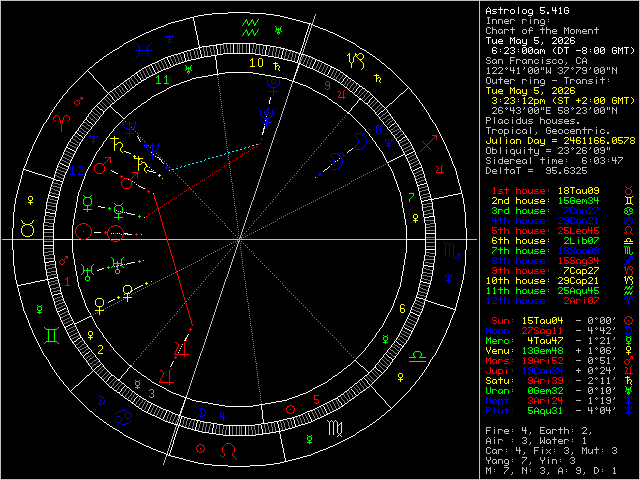
Task: Click the Uranus symbol beside the Uran row
Action: pyautogui.click(x=629, y=391)
